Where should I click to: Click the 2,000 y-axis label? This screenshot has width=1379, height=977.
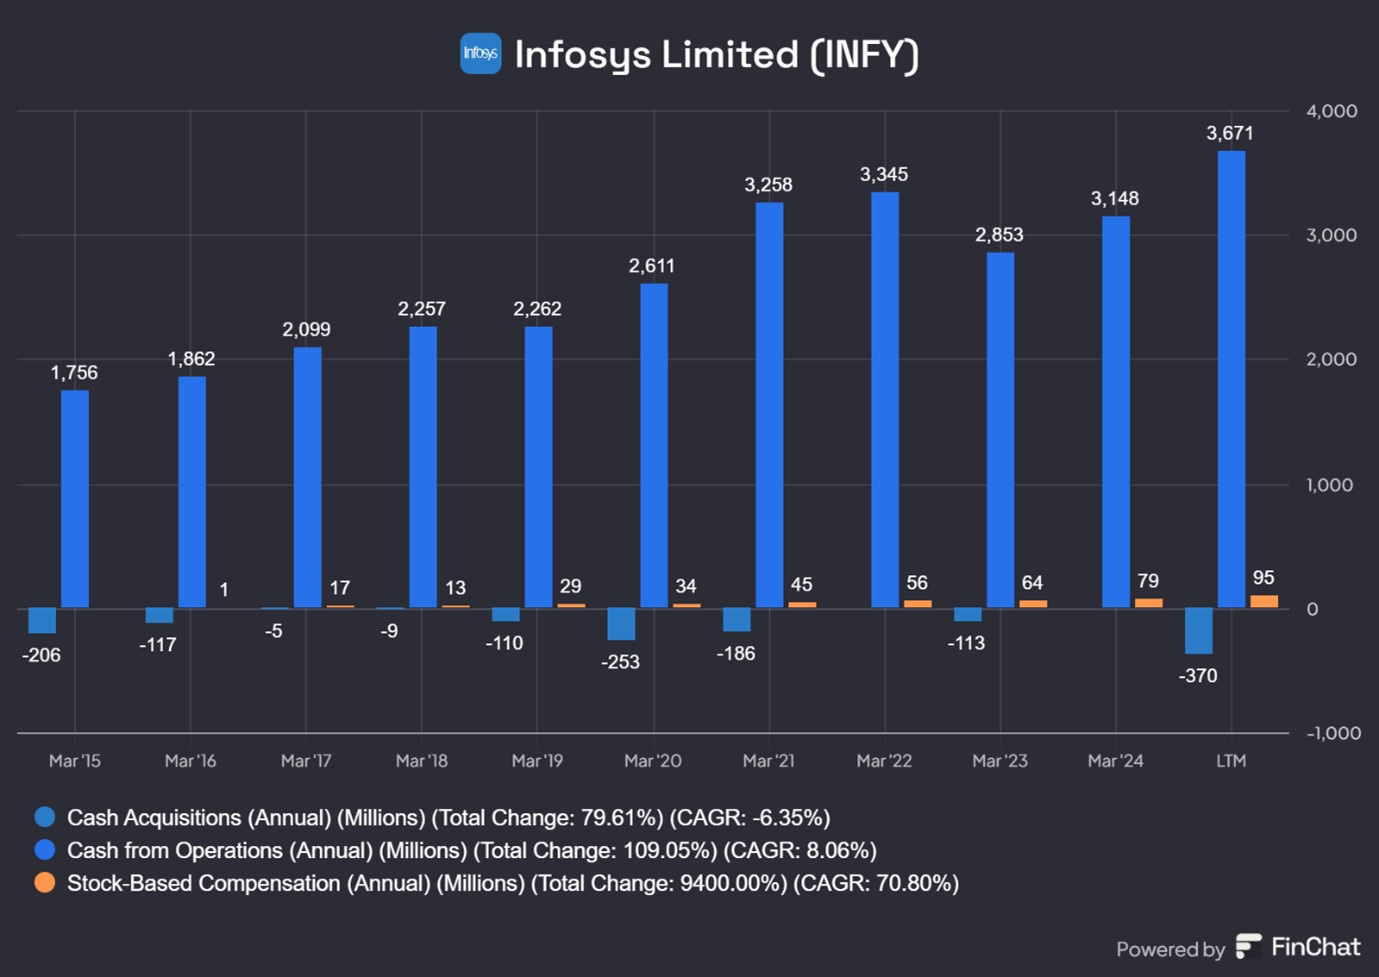tap(1331, 359)
